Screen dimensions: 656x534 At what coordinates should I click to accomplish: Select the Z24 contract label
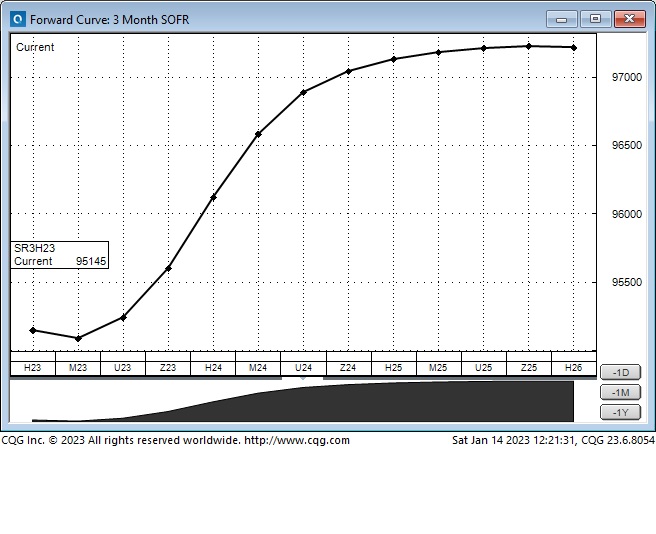(348, 367)
